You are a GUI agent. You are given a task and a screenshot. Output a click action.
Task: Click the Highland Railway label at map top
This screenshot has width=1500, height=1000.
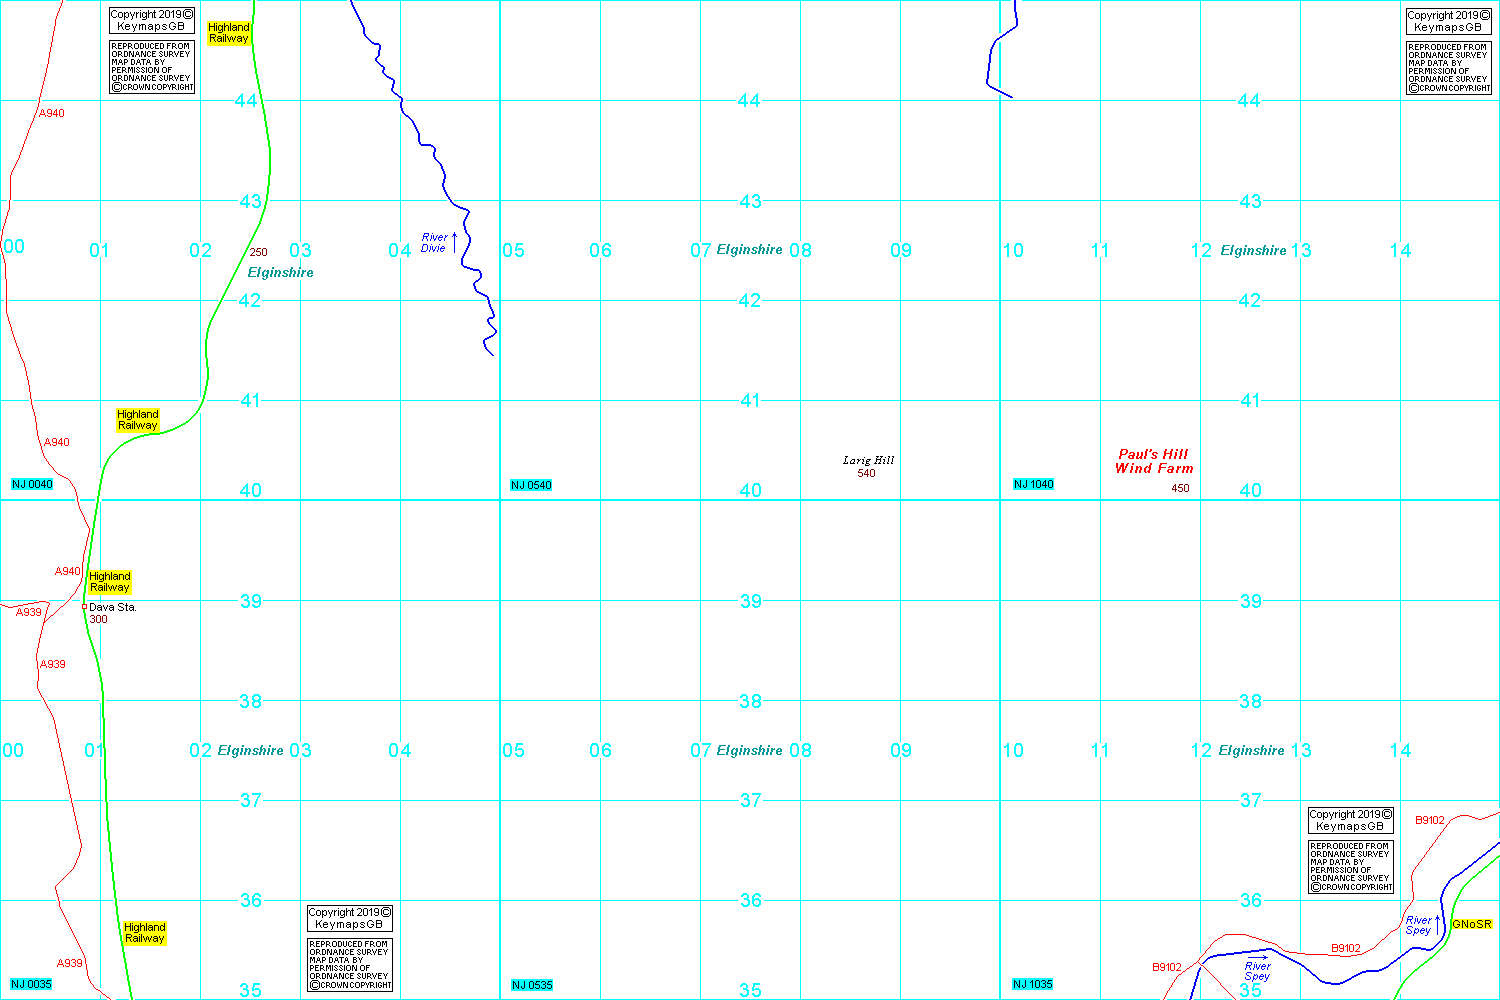coord(228,33)
